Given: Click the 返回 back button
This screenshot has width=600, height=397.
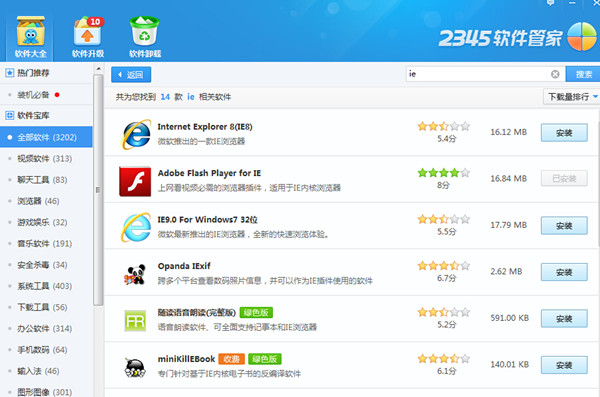Looking at the screenshot, I should click(131, 75).
